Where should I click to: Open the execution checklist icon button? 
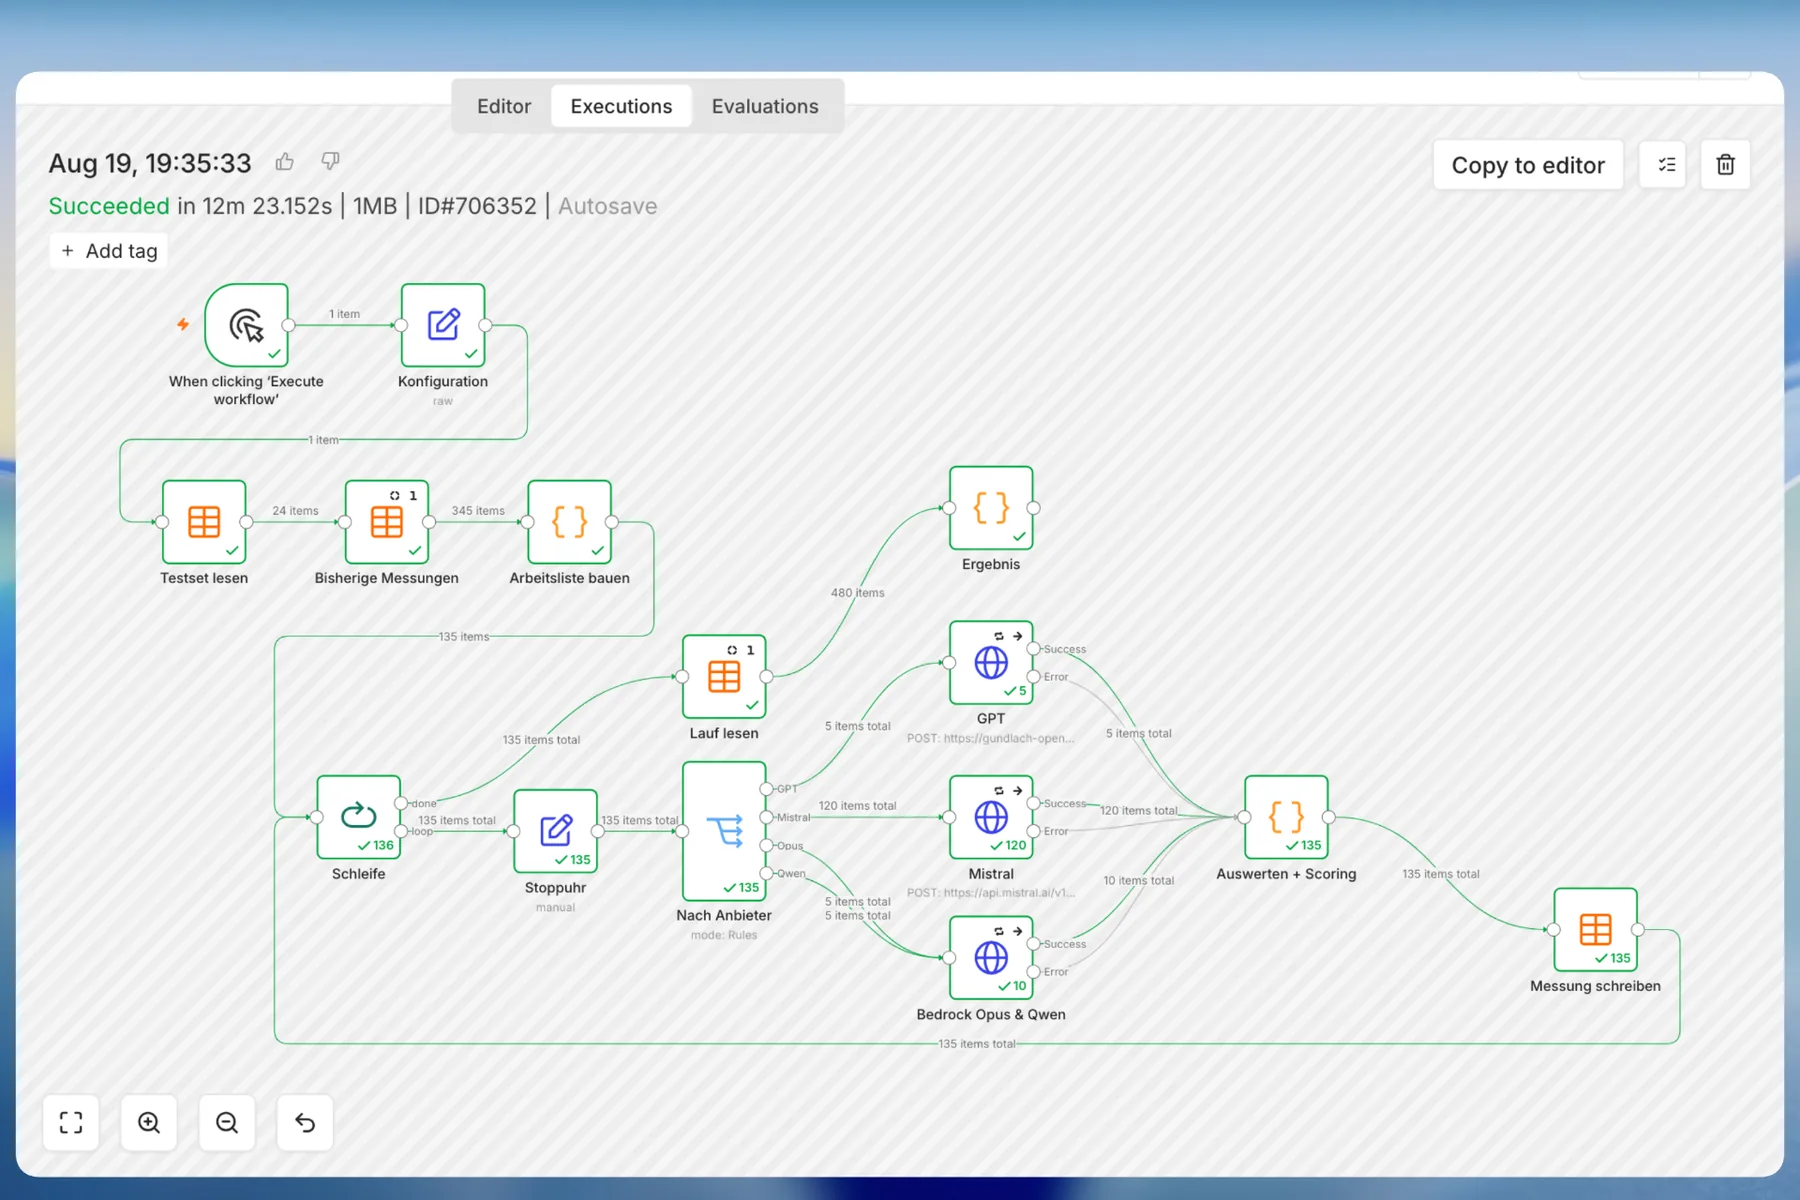pos(1665,165)
